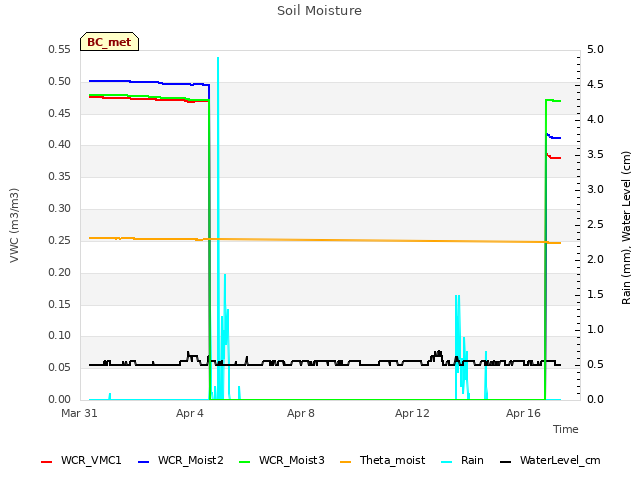Click the 4.5 right axis value
Screen dimensions: 640x480
595,84
